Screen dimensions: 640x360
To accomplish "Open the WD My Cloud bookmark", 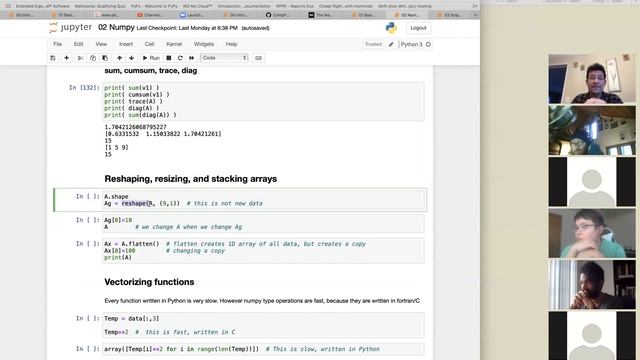I will coord(198,6).
